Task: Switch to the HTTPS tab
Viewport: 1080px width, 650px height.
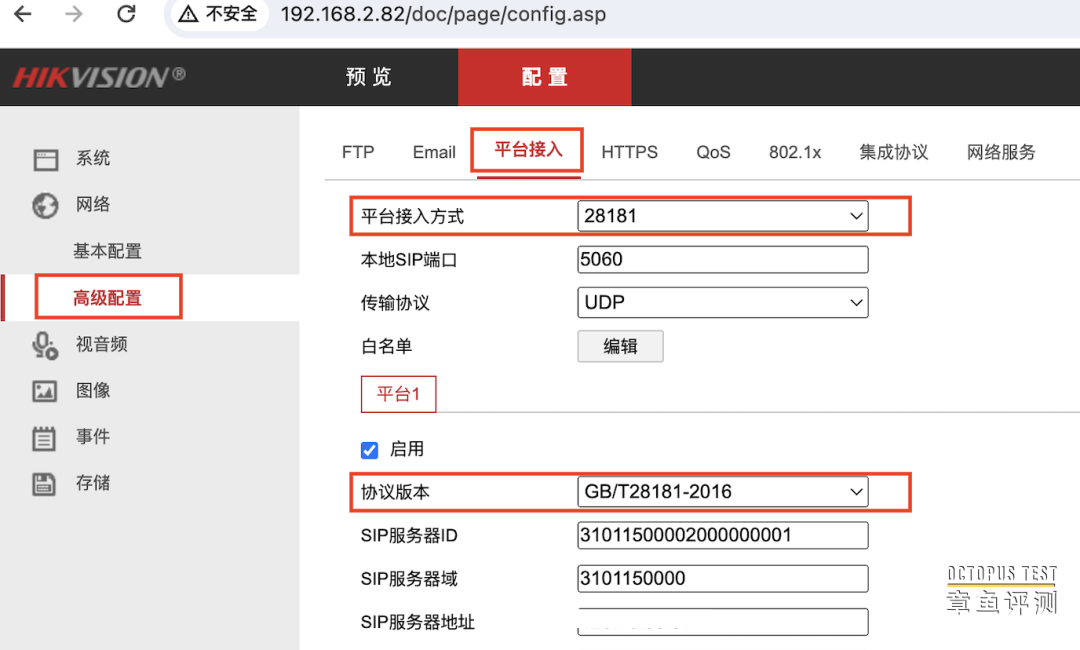Action: [629, 152]
